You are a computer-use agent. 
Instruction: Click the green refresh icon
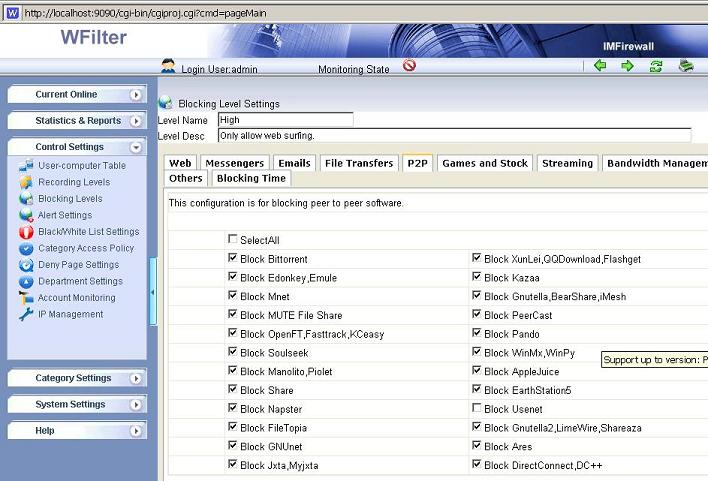tap(656, 66)
